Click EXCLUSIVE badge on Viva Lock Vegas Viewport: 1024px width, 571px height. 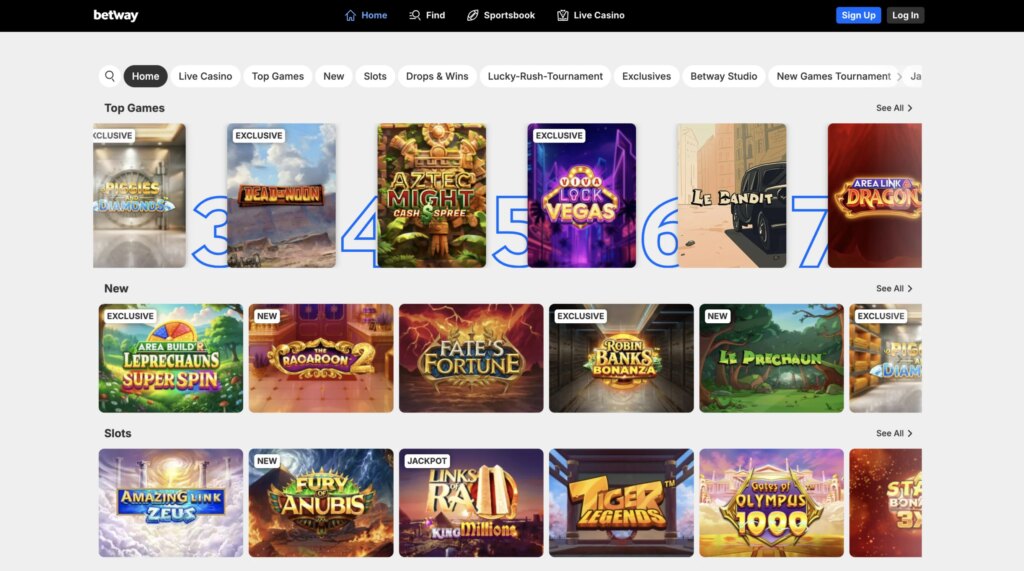tap(559, 136)
